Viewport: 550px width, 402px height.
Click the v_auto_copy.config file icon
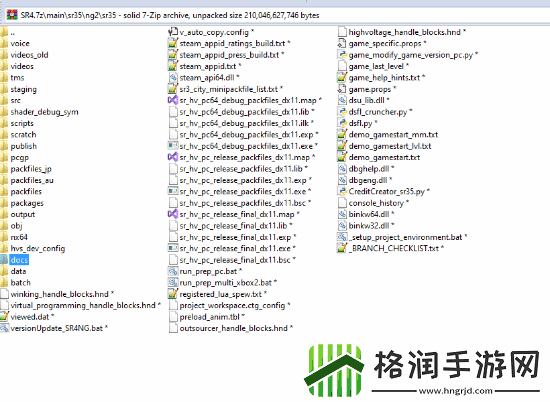tap(173, 32)
